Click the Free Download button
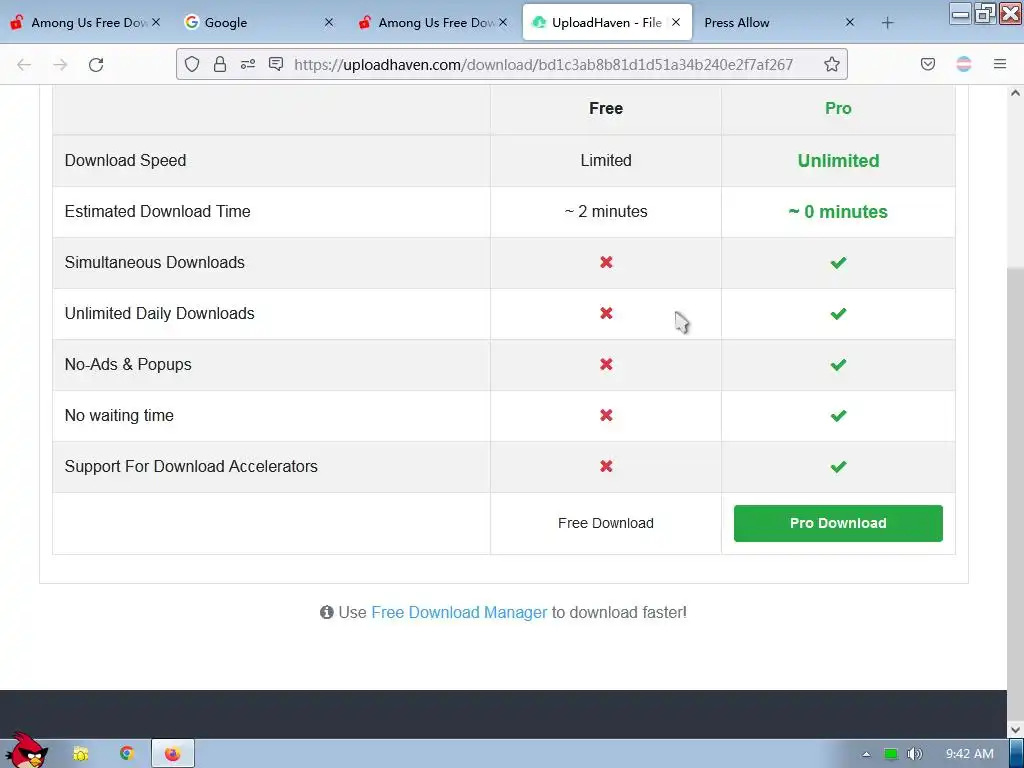Viewport: 1024px width, 768px height. (606, 523)
